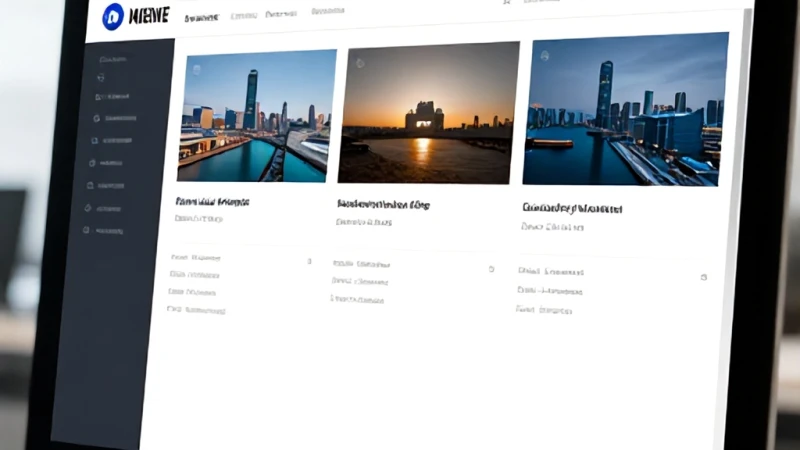The image size is (800, 450).
Task: Click the blue circular logo icon
Action: point(113,16)
